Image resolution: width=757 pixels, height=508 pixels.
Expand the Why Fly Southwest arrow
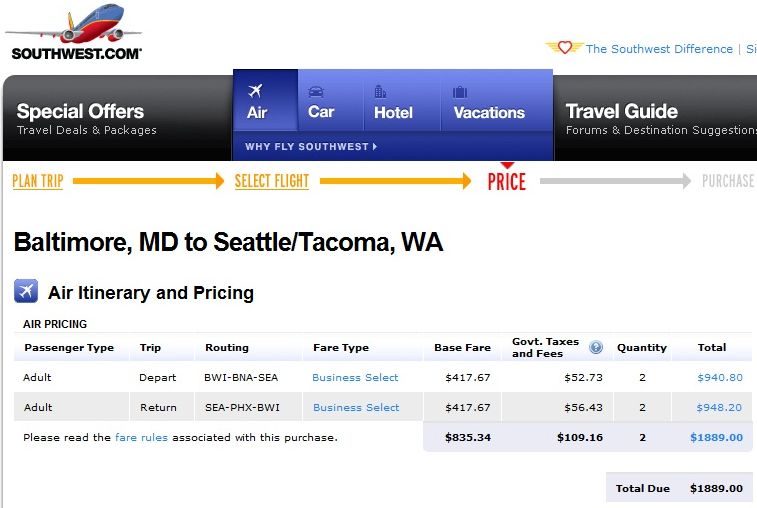(x=375, y=146)
